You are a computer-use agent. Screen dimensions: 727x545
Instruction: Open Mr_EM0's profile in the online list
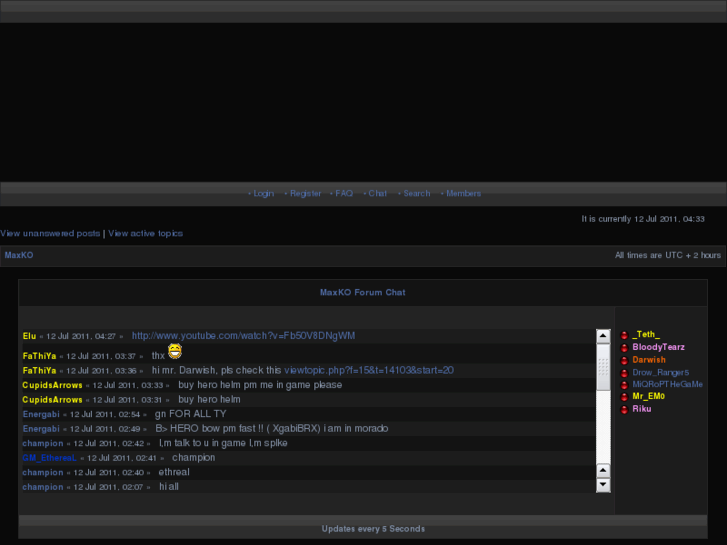pyautogui.click(x=649, y=397)
